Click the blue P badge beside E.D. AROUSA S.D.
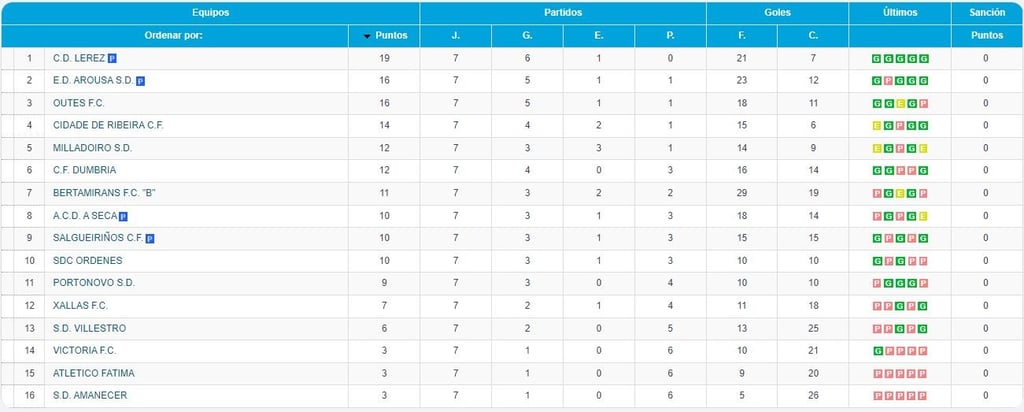The height and width of the screenshot is (412, 1024). coord(140,81)
